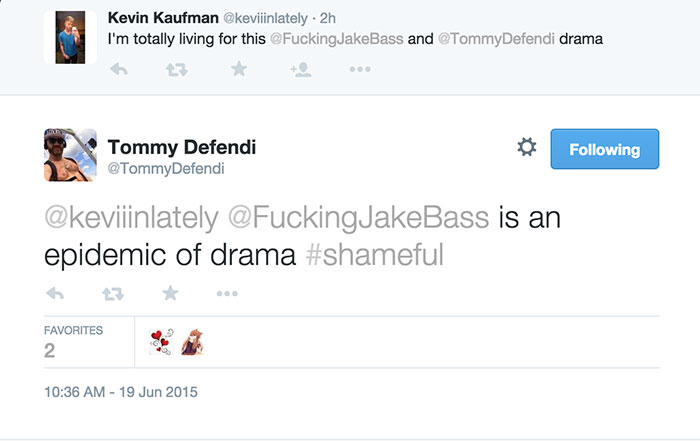Screen dimensions: 700x441
Task: View second favoriter's avatar
Action: pyautogui.click(x=191, y=342)
